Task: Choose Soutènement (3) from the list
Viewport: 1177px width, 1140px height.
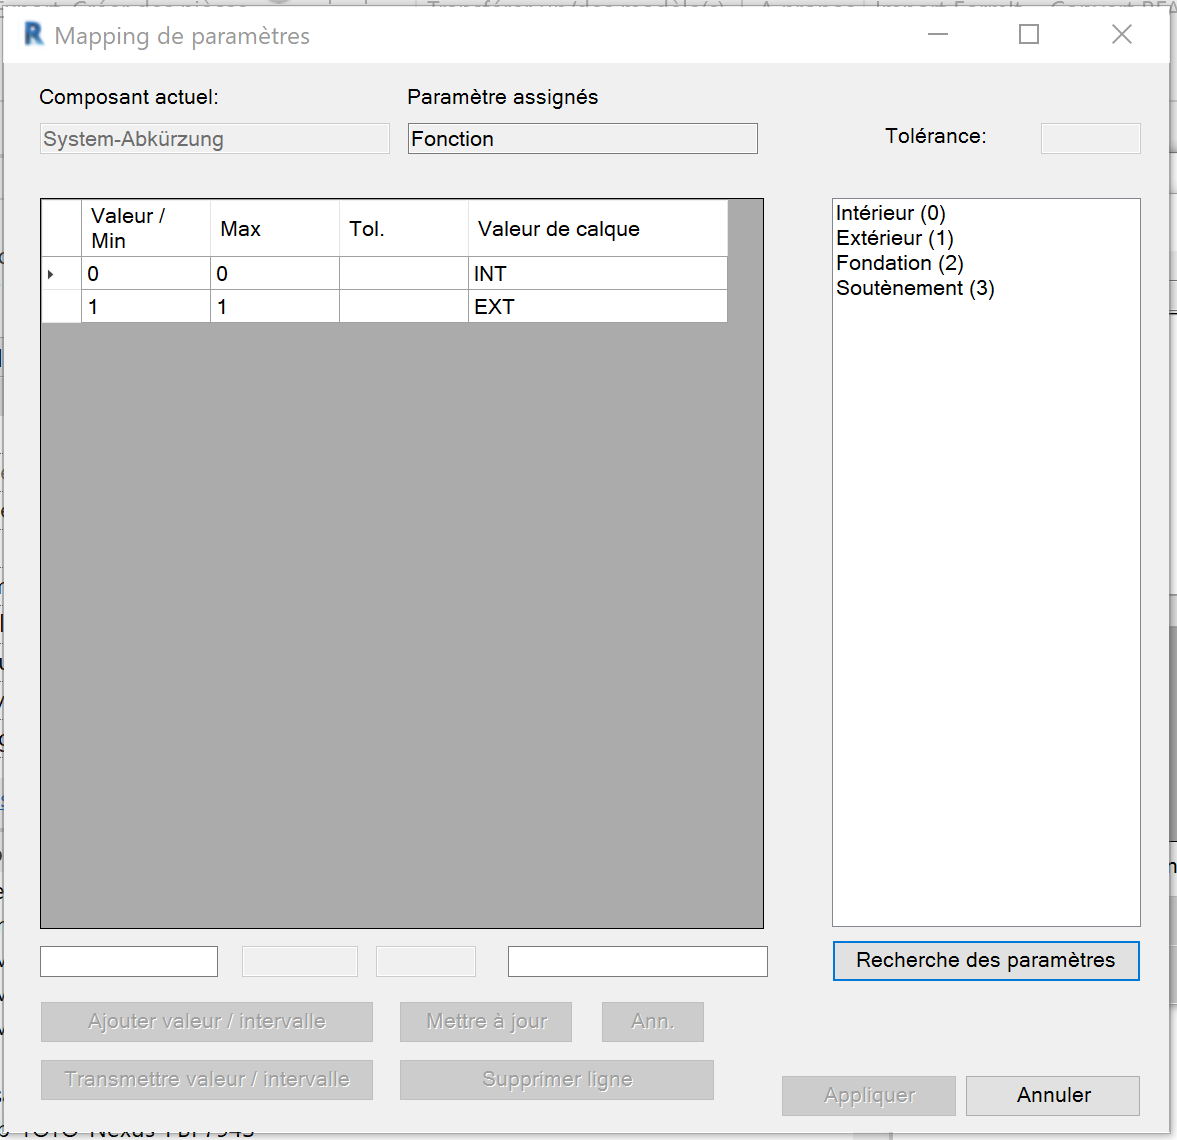Action: coord(915,288)
